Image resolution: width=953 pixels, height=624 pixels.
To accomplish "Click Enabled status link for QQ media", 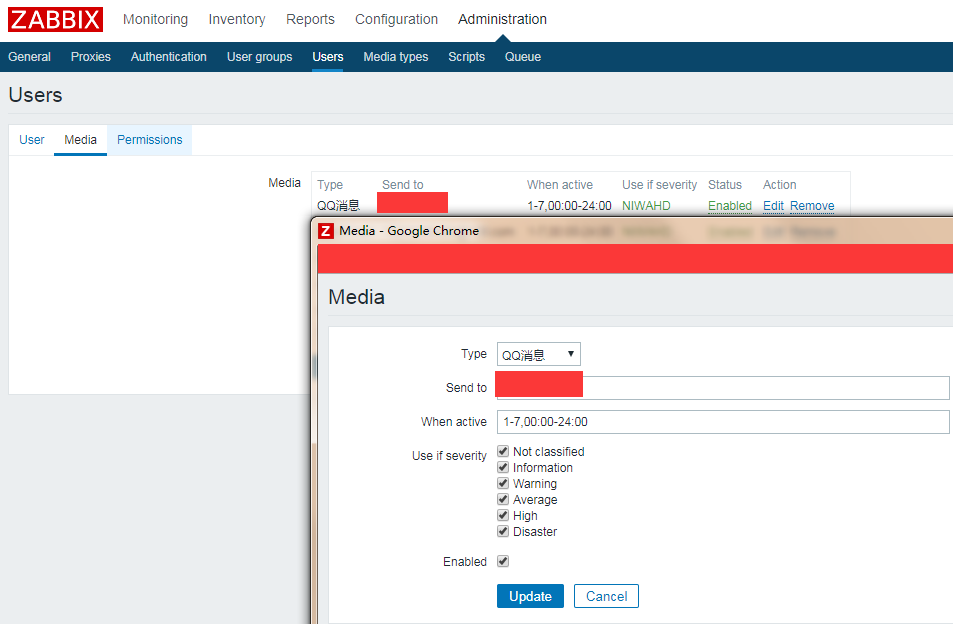I will pyautogui.click(x=730, y=206).
